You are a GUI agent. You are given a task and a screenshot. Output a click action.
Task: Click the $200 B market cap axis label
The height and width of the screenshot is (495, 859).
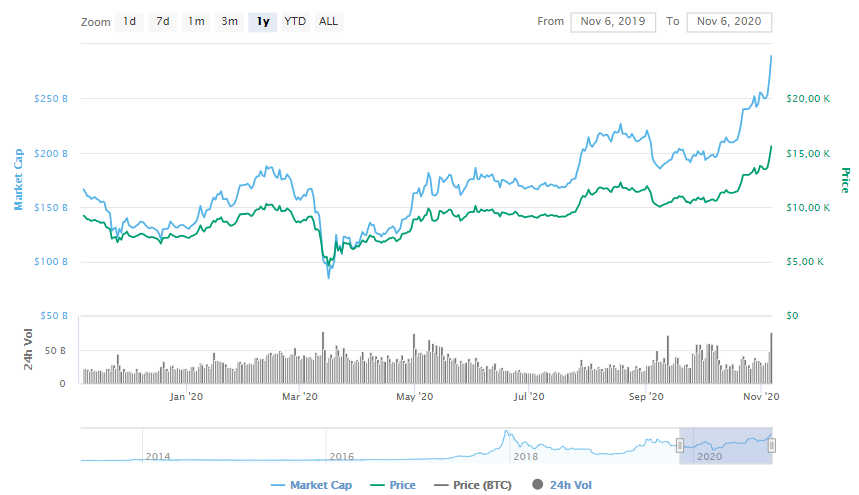50,153
